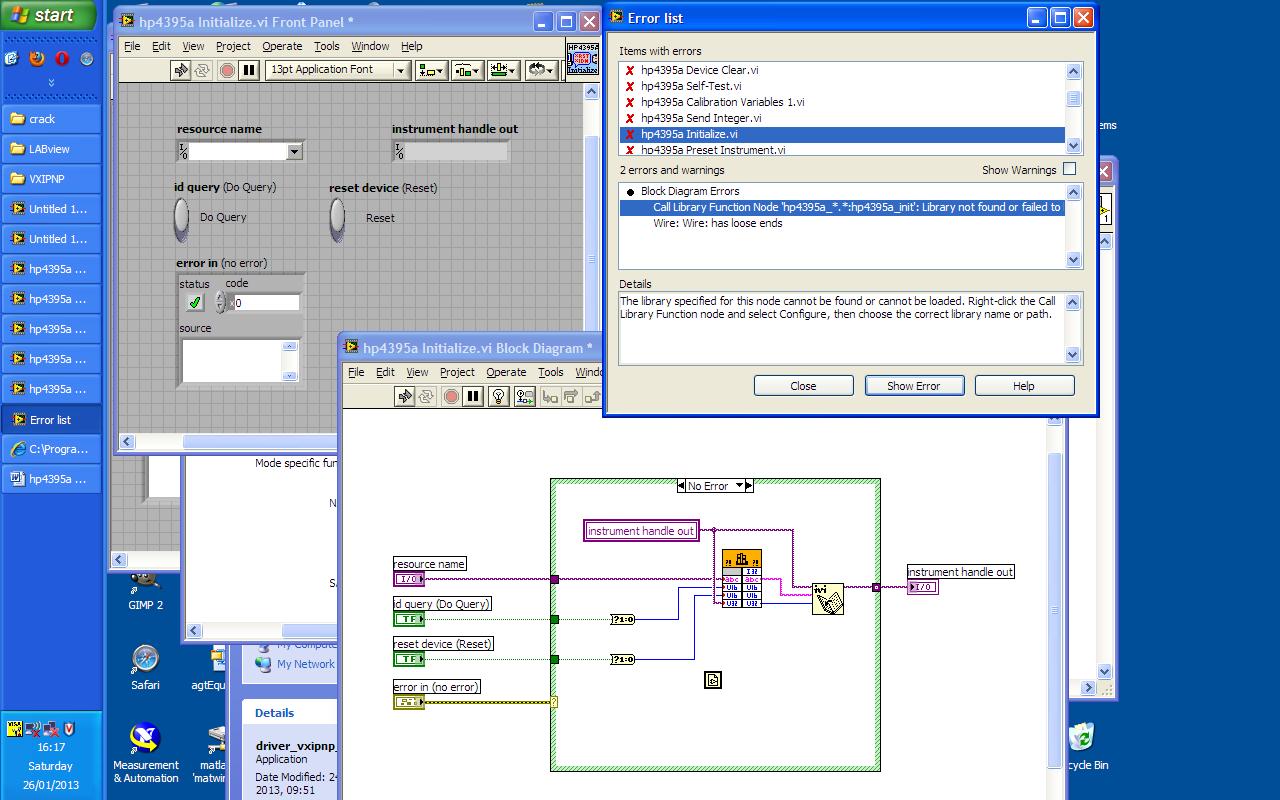
Task: Click the error in source text box
Action: tap(234, 361)
